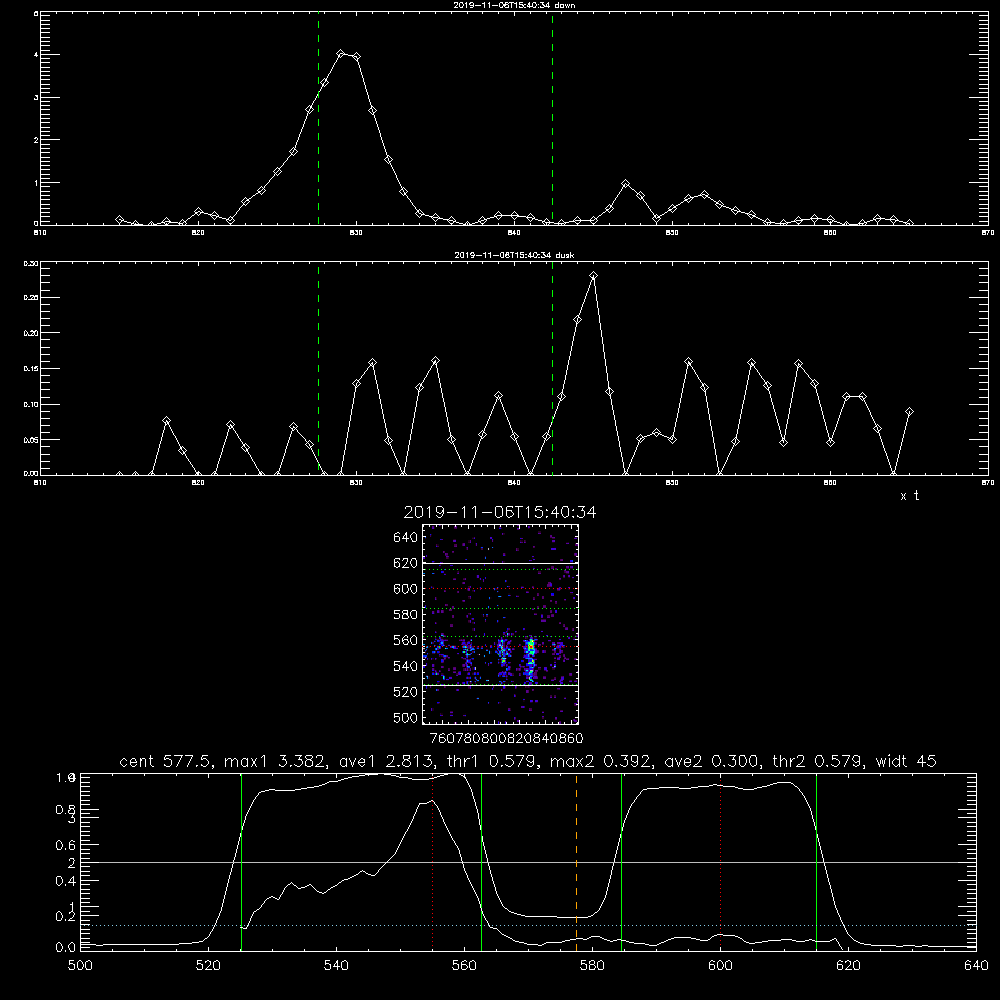Click heatmap y-axis label '560'
This screenshot has width=1000, height=1000.
click(x=405, y=640)
